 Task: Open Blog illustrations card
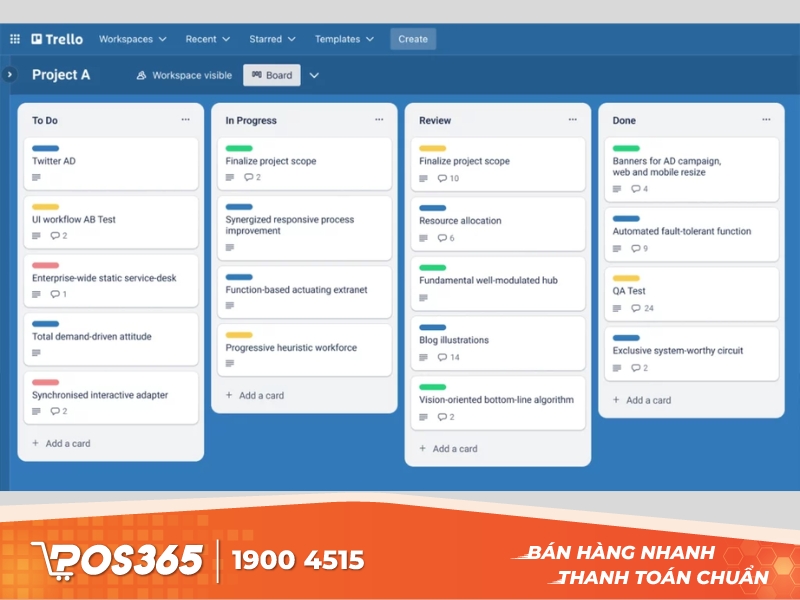point(498,343)
